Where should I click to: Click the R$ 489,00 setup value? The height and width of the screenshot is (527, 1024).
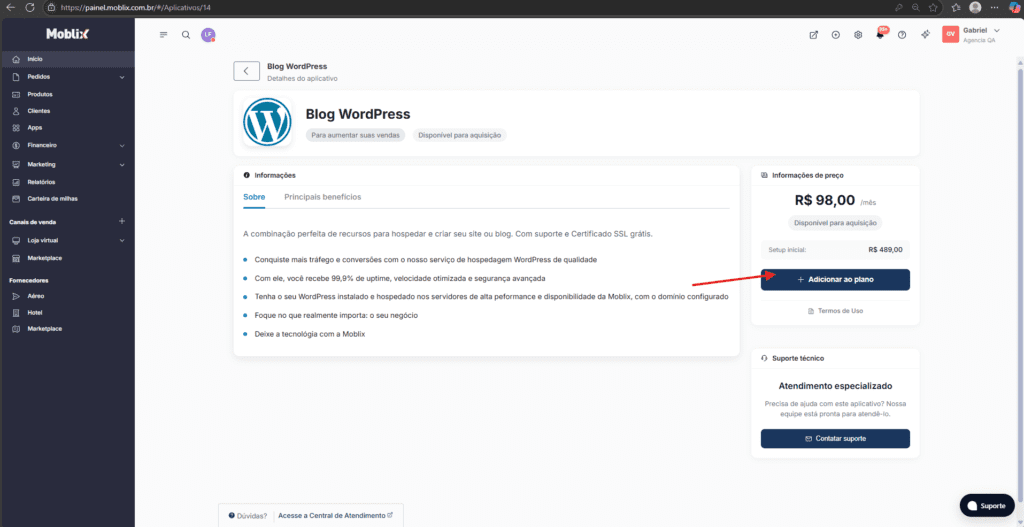coord(886,249)
